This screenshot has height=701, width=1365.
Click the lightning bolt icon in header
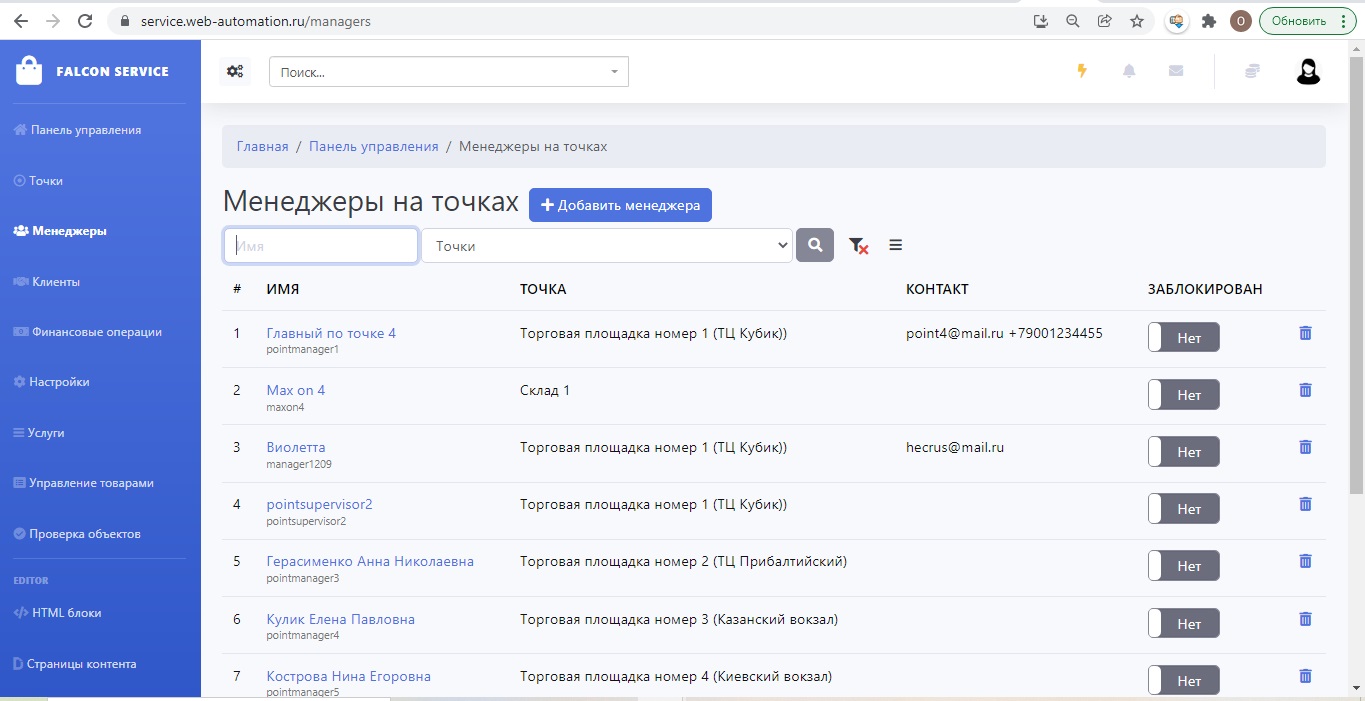tap(1081, 71)
